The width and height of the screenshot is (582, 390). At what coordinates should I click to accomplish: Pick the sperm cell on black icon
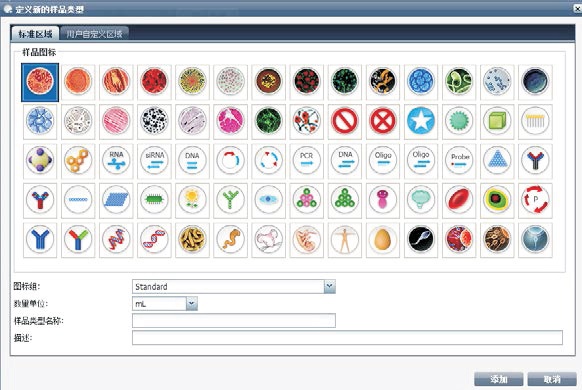pos(421,240)
